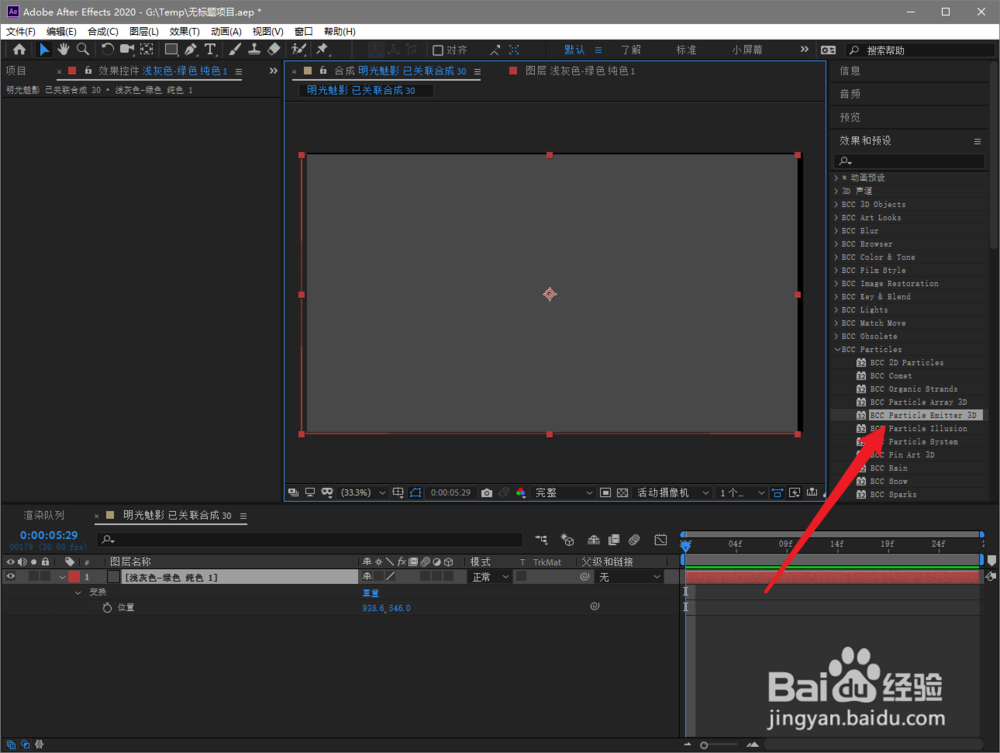
Task: Enable motion blur switch in timeline
Action: 634,540
